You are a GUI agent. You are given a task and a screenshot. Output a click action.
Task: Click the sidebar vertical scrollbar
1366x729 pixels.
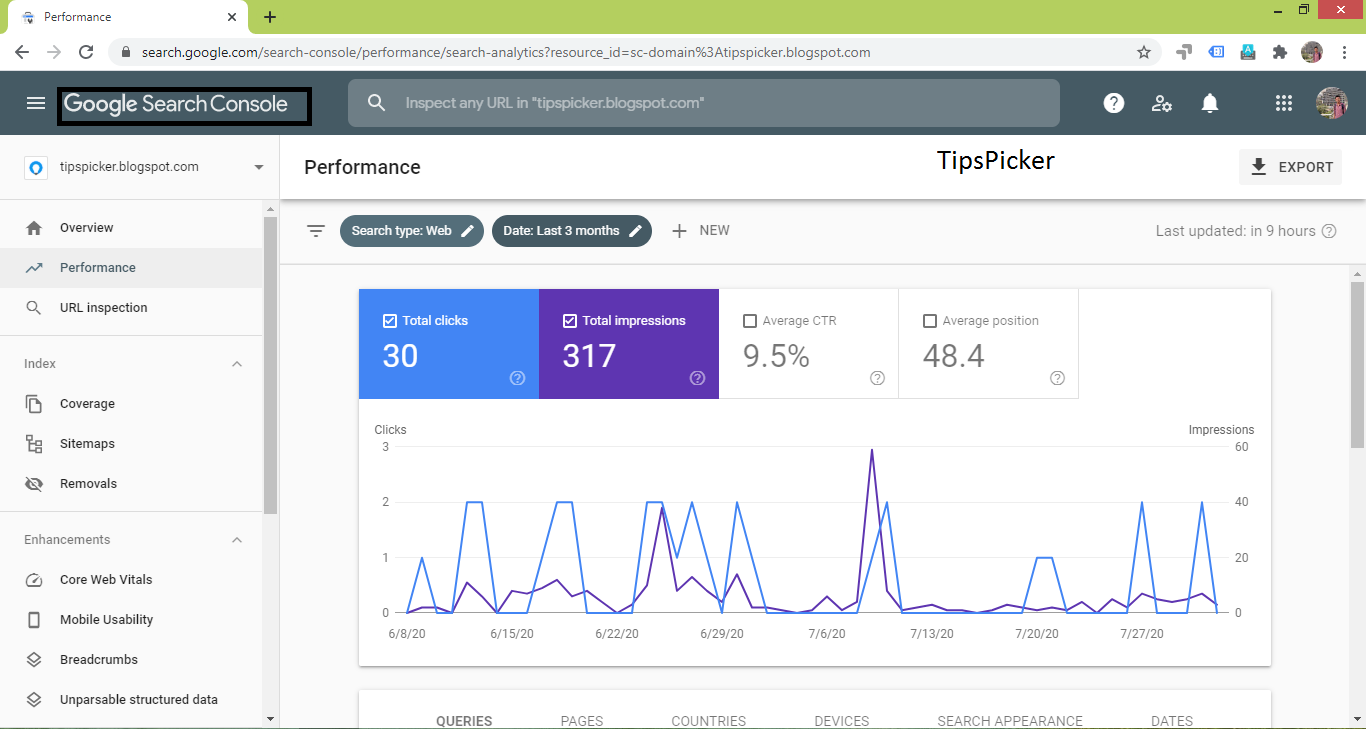(x=270, y=365)
